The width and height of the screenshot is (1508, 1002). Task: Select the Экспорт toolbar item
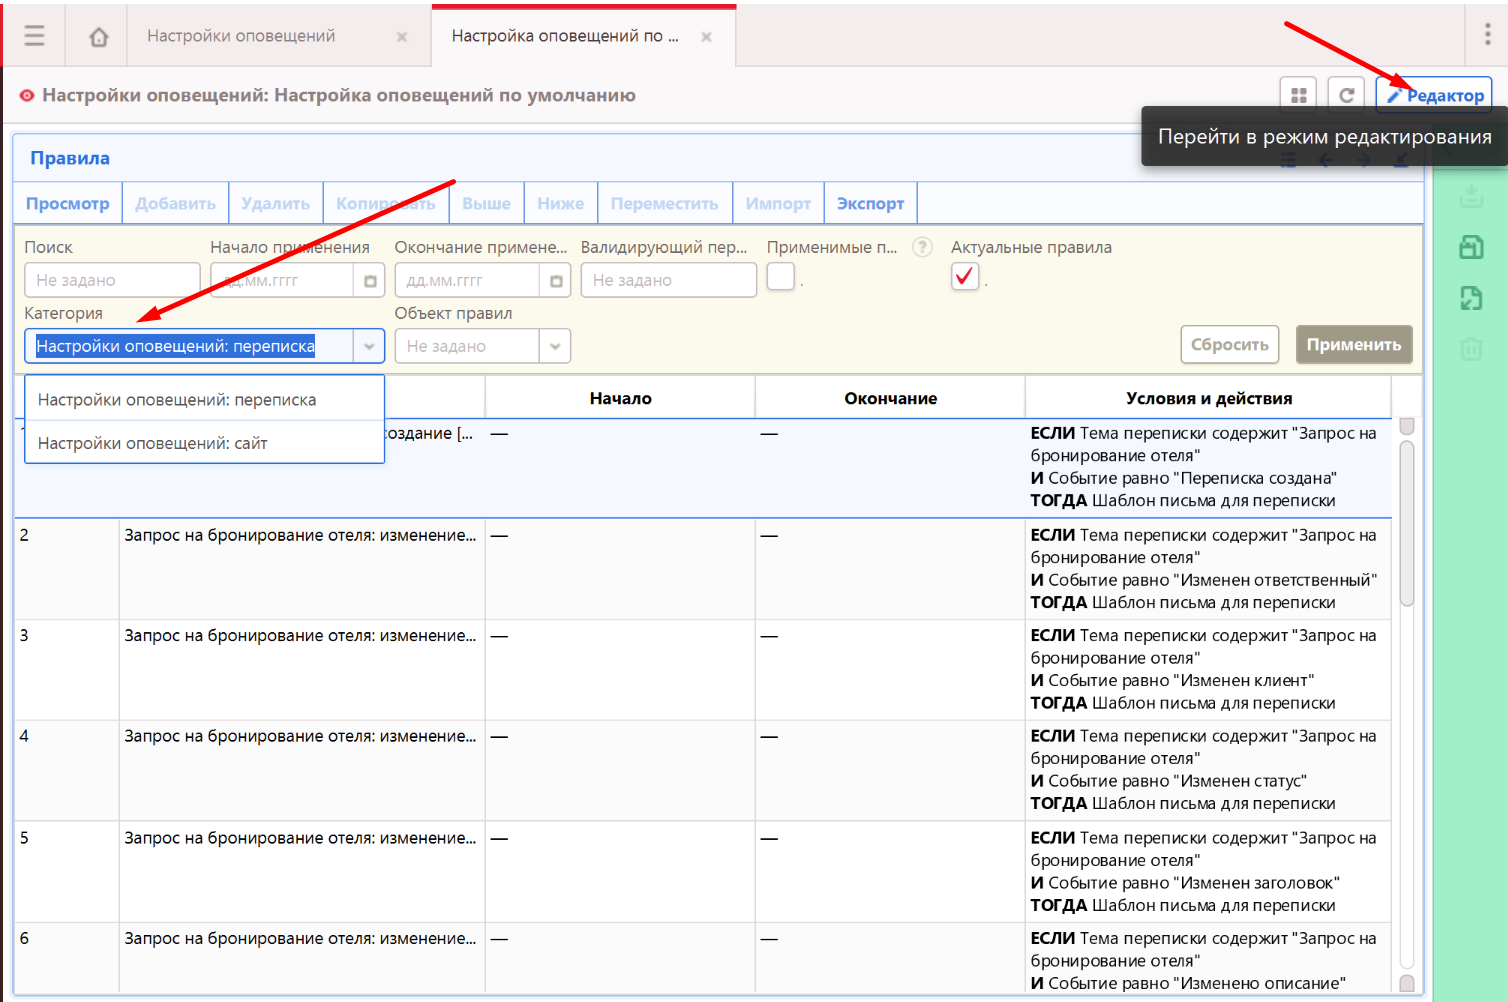tap(870, 203)
